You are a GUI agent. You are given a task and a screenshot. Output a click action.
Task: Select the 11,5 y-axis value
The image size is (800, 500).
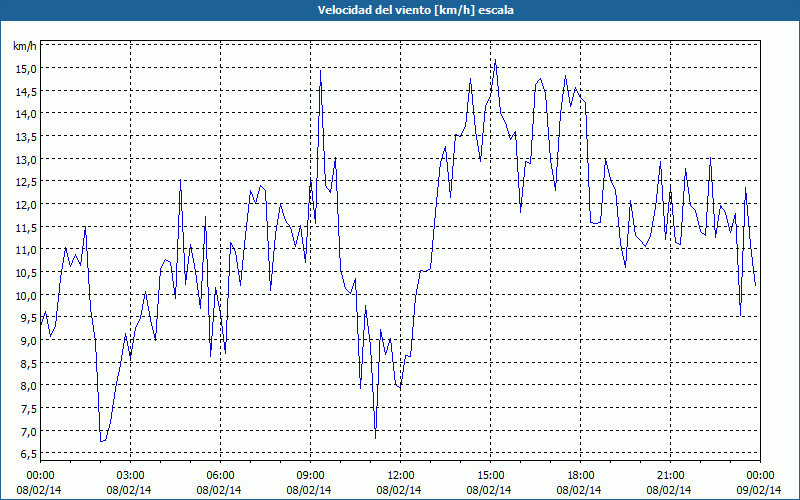tap(26, 228)
